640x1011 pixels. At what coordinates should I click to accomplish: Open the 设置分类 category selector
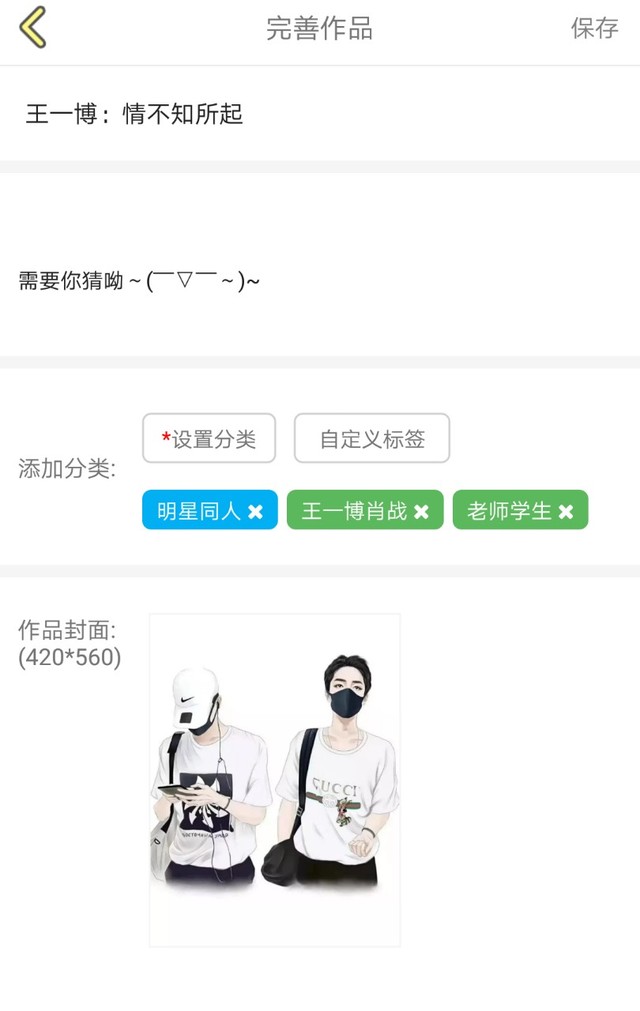tap(209, 438)
